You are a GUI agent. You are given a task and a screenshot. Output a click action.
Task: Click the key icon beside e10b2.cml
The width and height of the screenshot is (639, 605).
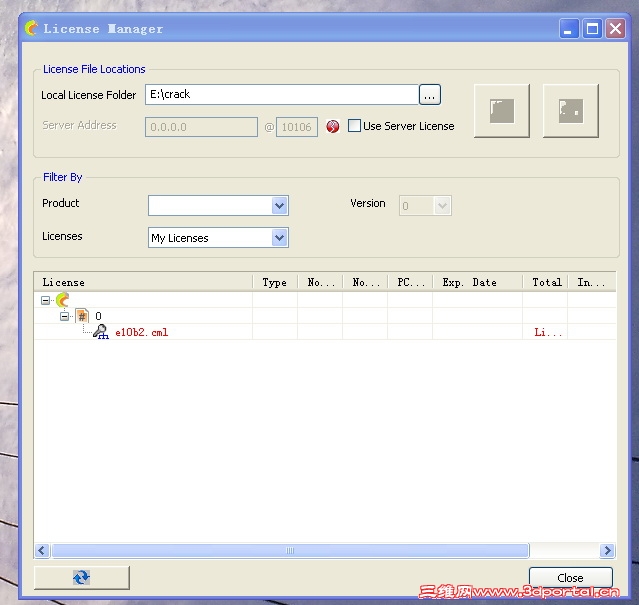pos(101,332)
